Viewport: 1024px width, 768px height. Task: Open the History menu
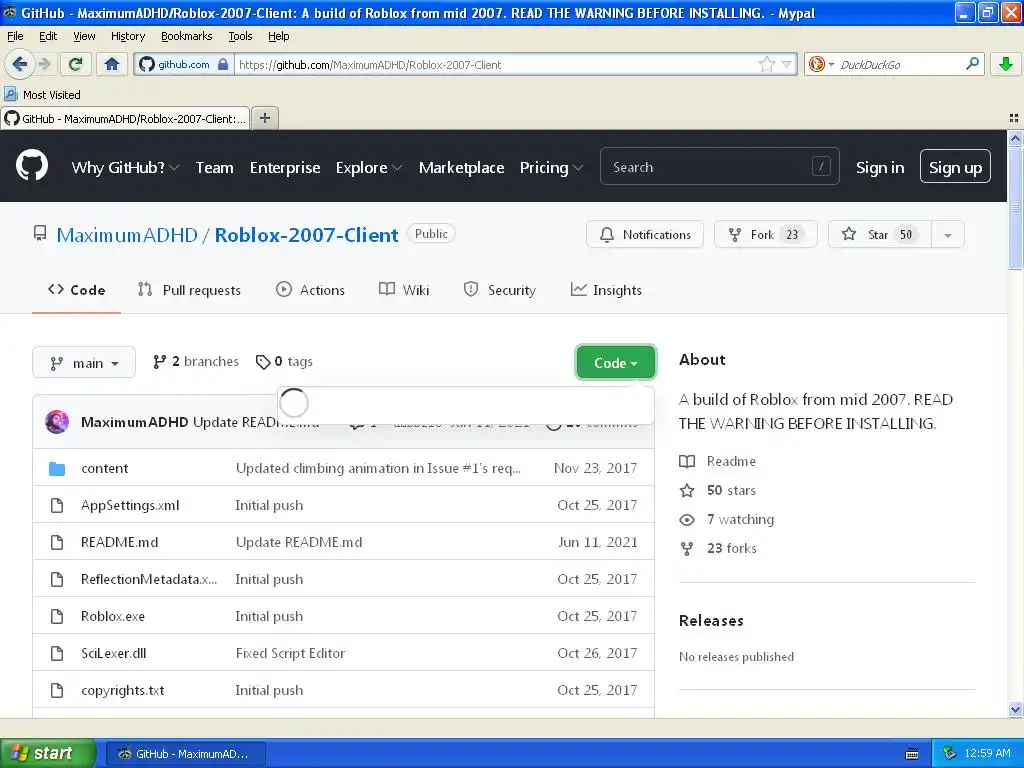[x=127, y=36]
